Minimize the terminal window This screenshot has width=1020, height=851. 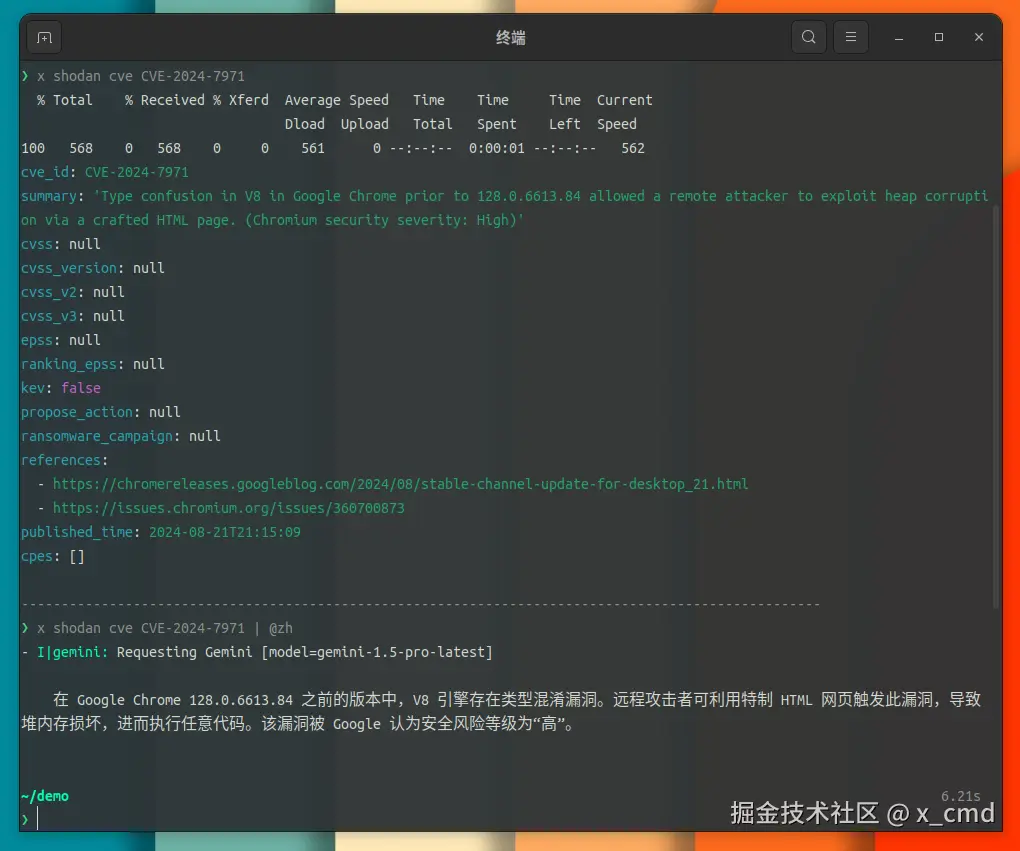(898, 37)
